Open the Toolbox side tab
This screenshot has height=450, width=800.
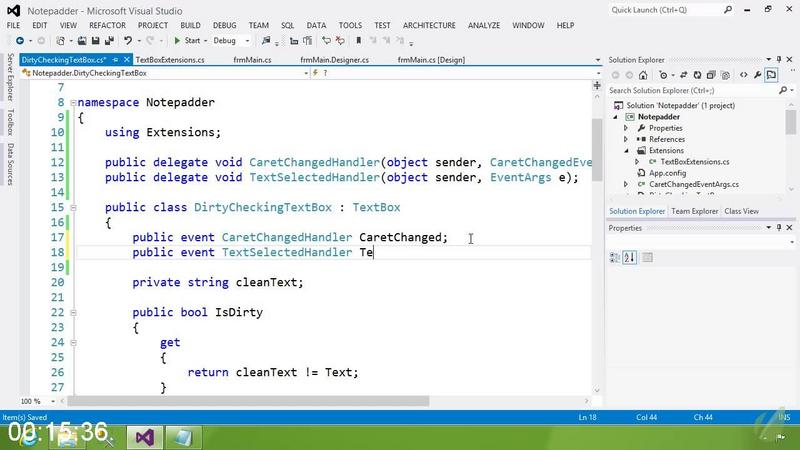[10, 122]
